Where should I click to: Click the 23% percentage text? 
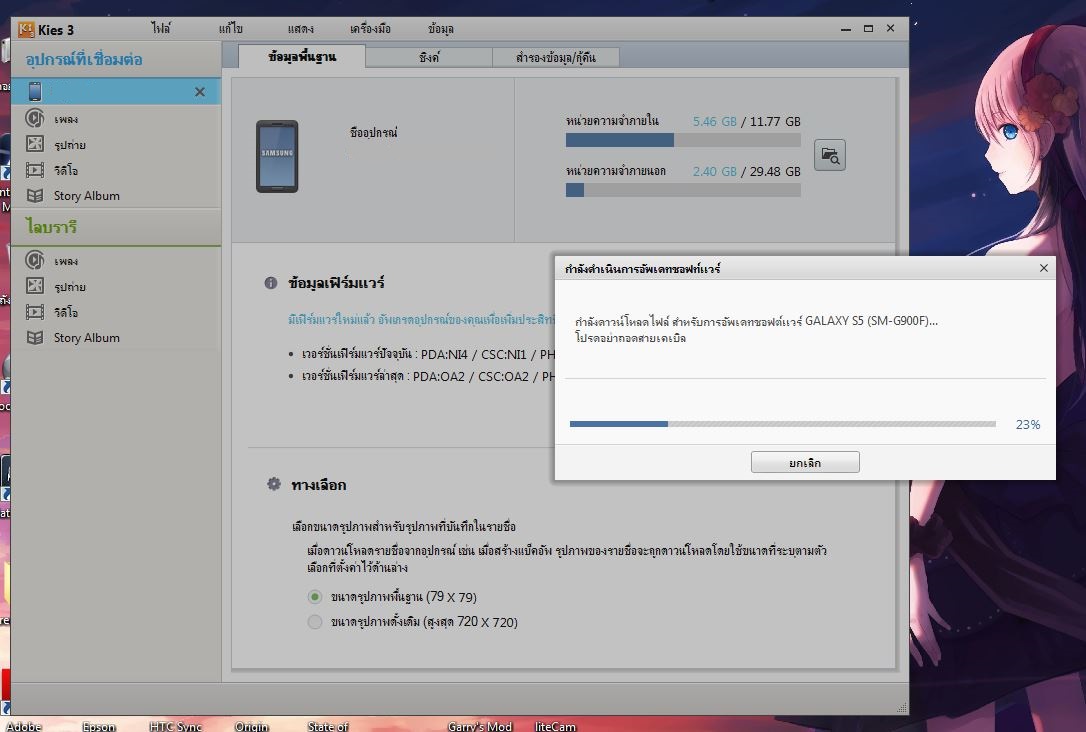tap(1028, 425)
